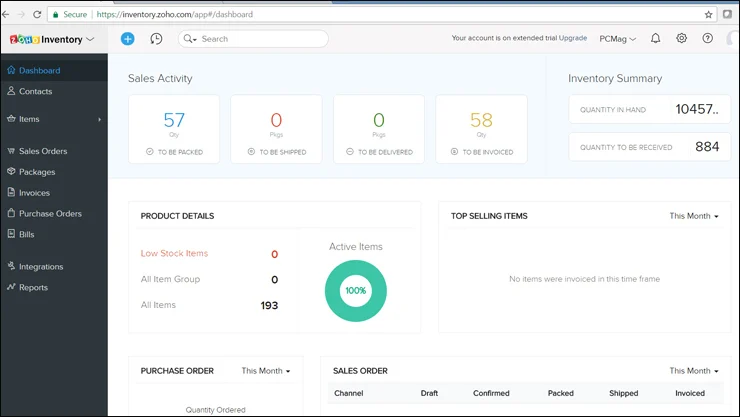Image resolution: width=740 pixels, height=417 pixels.
Task: Expand the Items submenu arrow
Action: coord(100,119)
